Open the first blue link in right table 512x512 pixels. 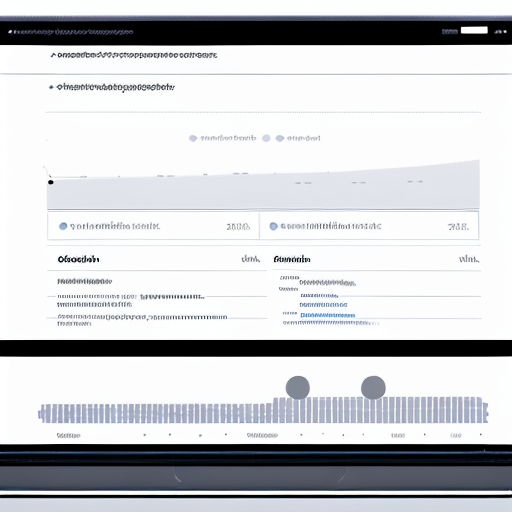(x=319, y=296)
